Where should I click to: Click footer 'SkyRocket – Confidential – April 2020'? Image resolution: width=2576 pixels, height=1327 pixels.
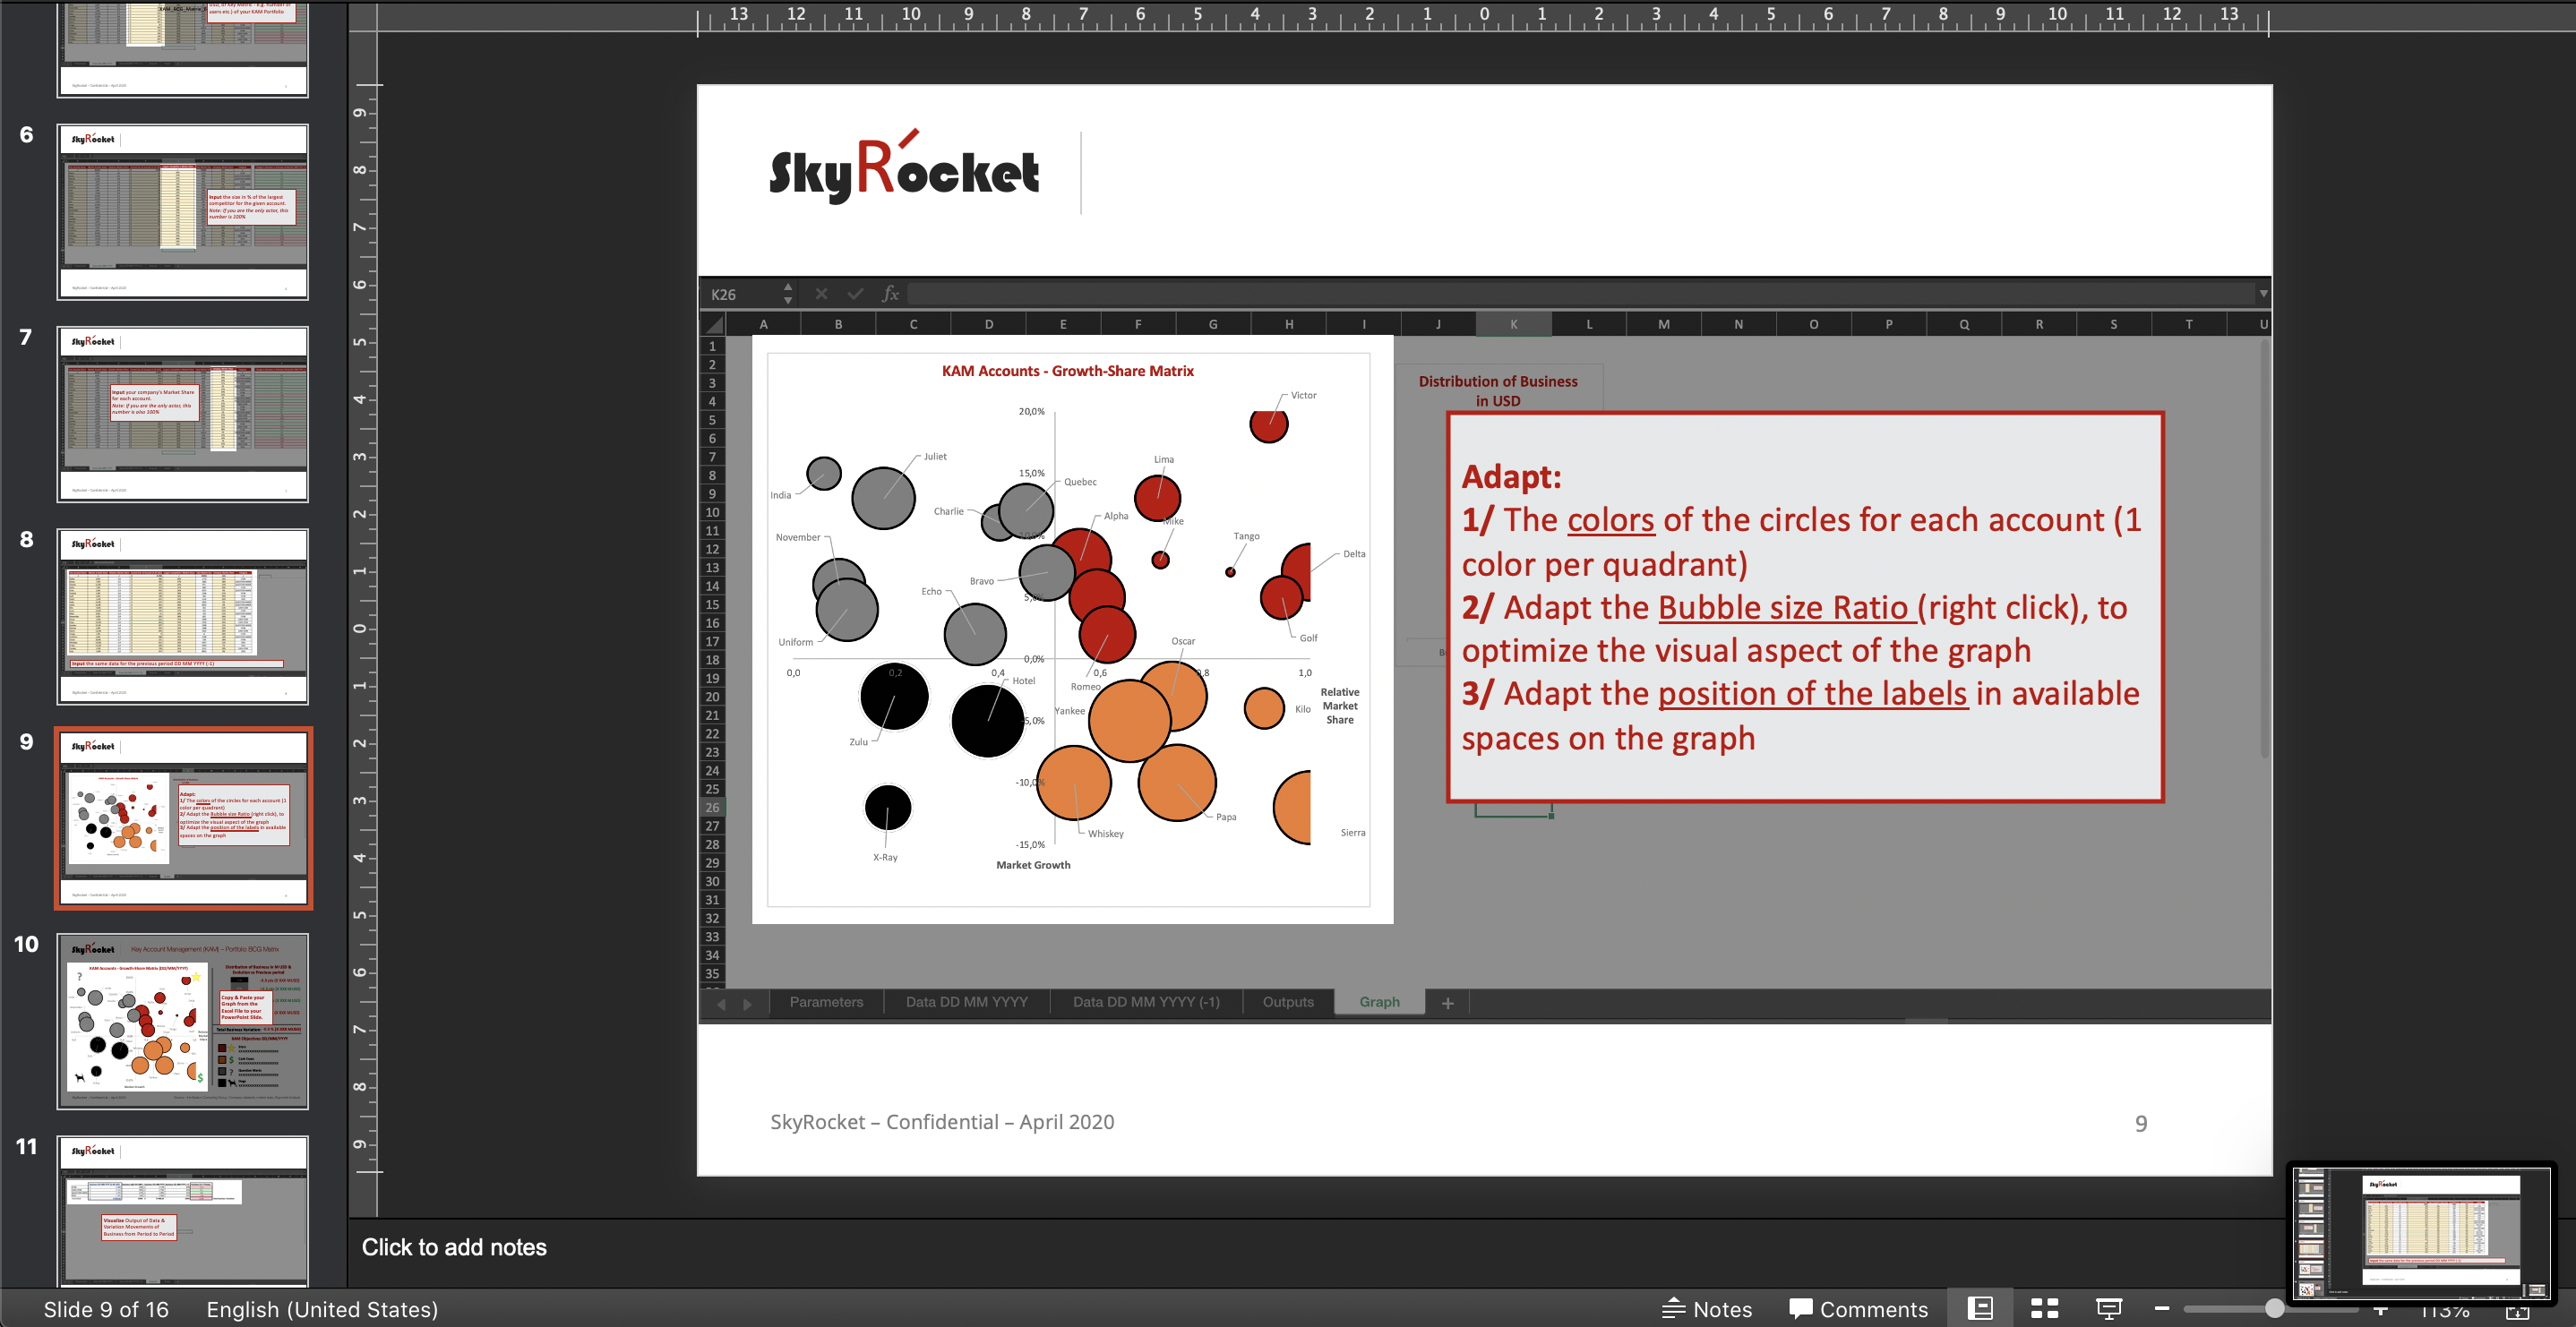click(942, 1122)
